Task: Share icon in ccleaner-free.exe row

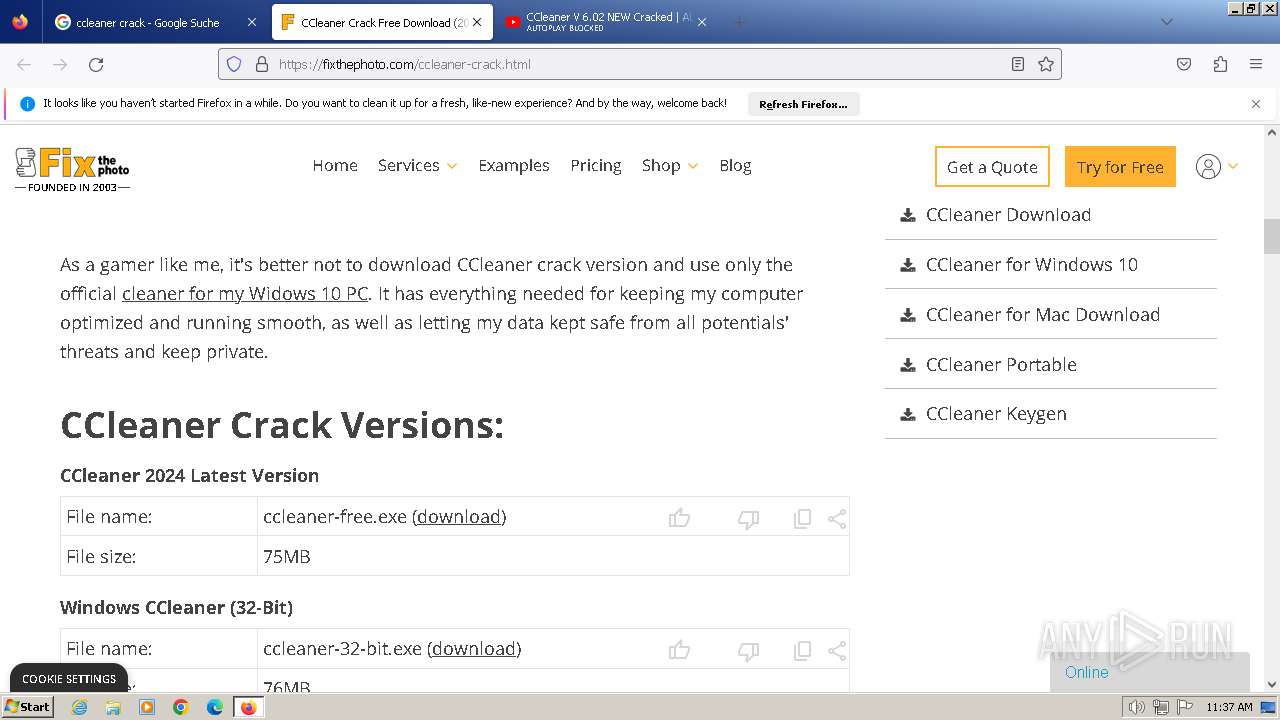Action: pyautogui.click(x=837, y=519)
